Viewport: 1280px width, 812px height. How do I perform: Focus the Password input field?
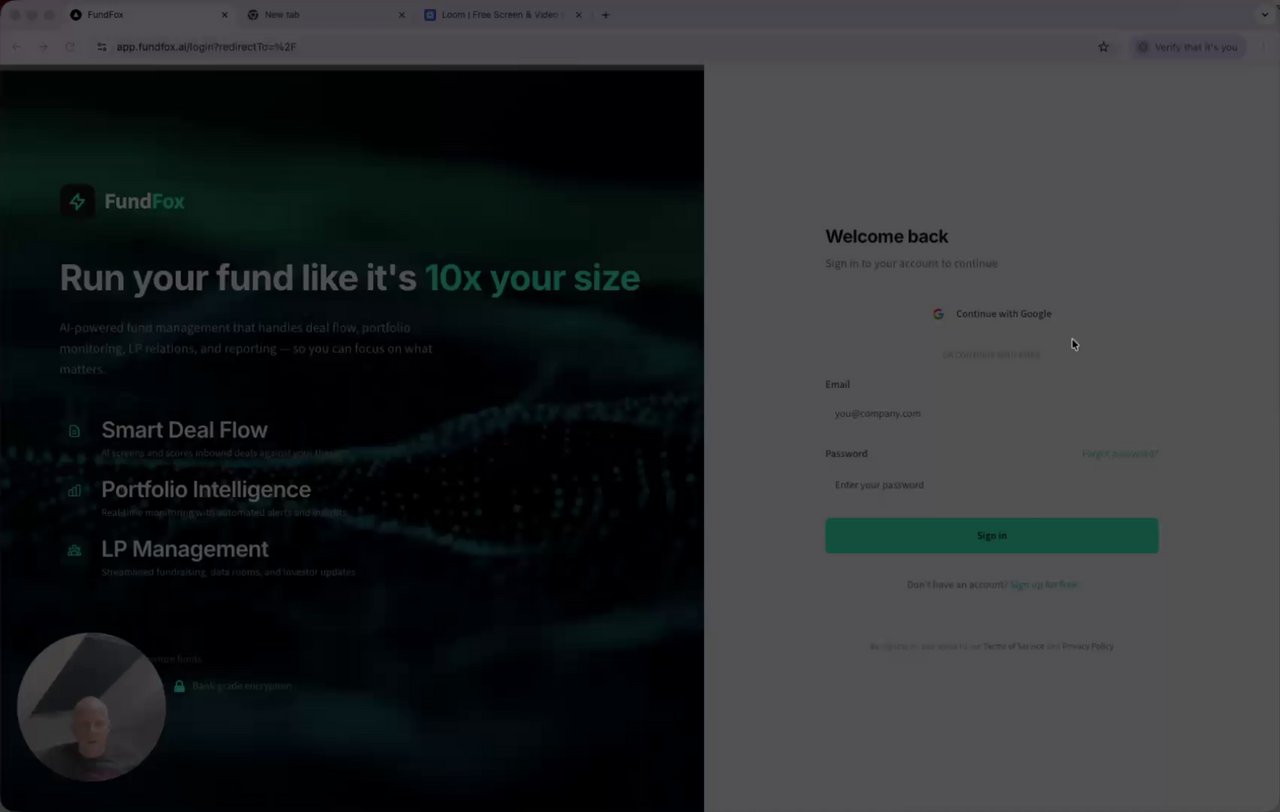pyautogui.click(x=992, y=485)
